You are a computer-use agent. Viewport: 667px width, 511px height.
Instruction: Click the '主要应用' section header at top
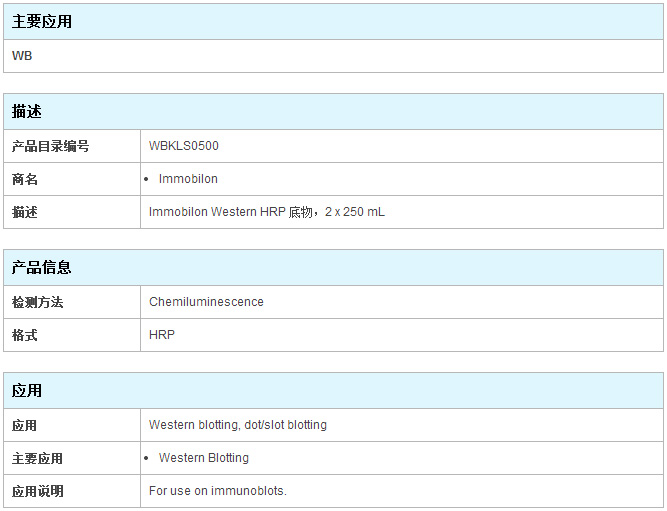42,21
